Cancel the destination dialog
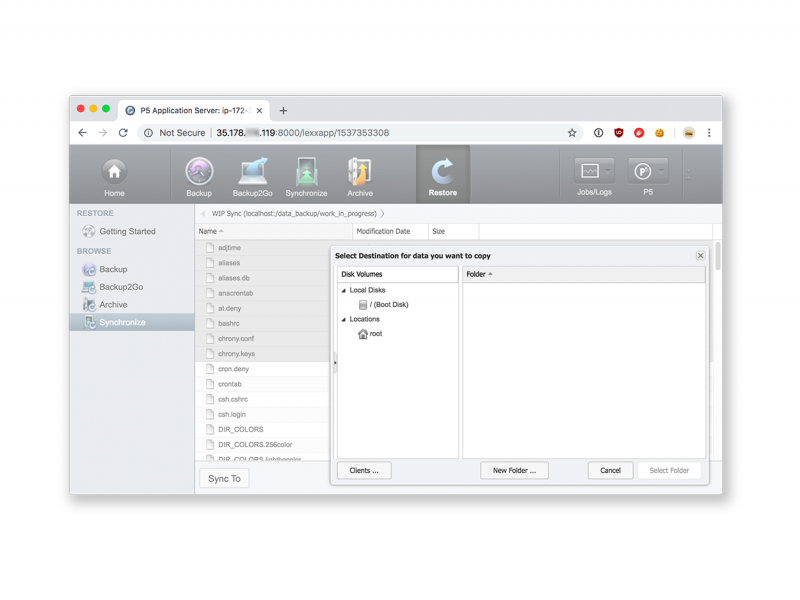800x600 pixels. point(610,470)
